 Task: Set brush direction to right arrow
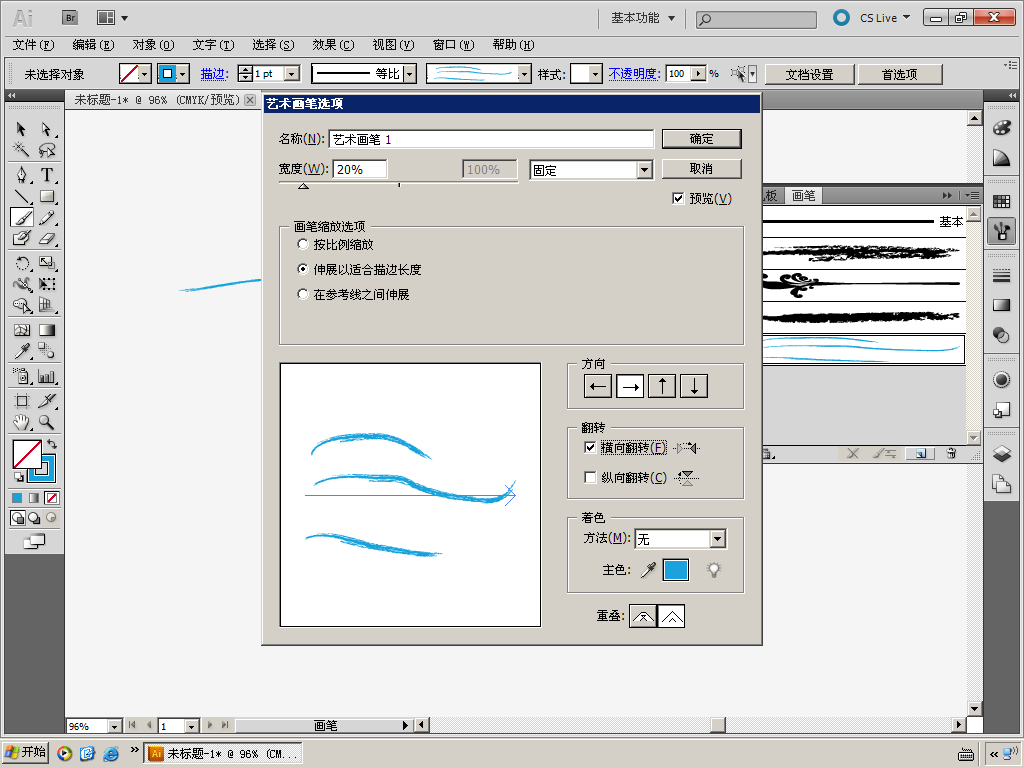630,387
